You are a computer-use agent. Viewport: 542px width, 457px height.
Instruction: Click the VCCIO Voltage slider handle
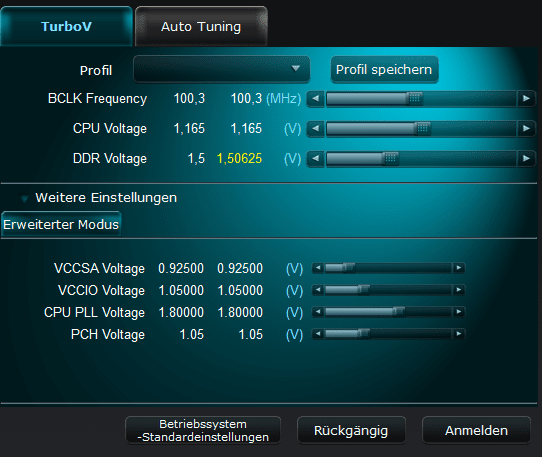click(x=363, y=290)
